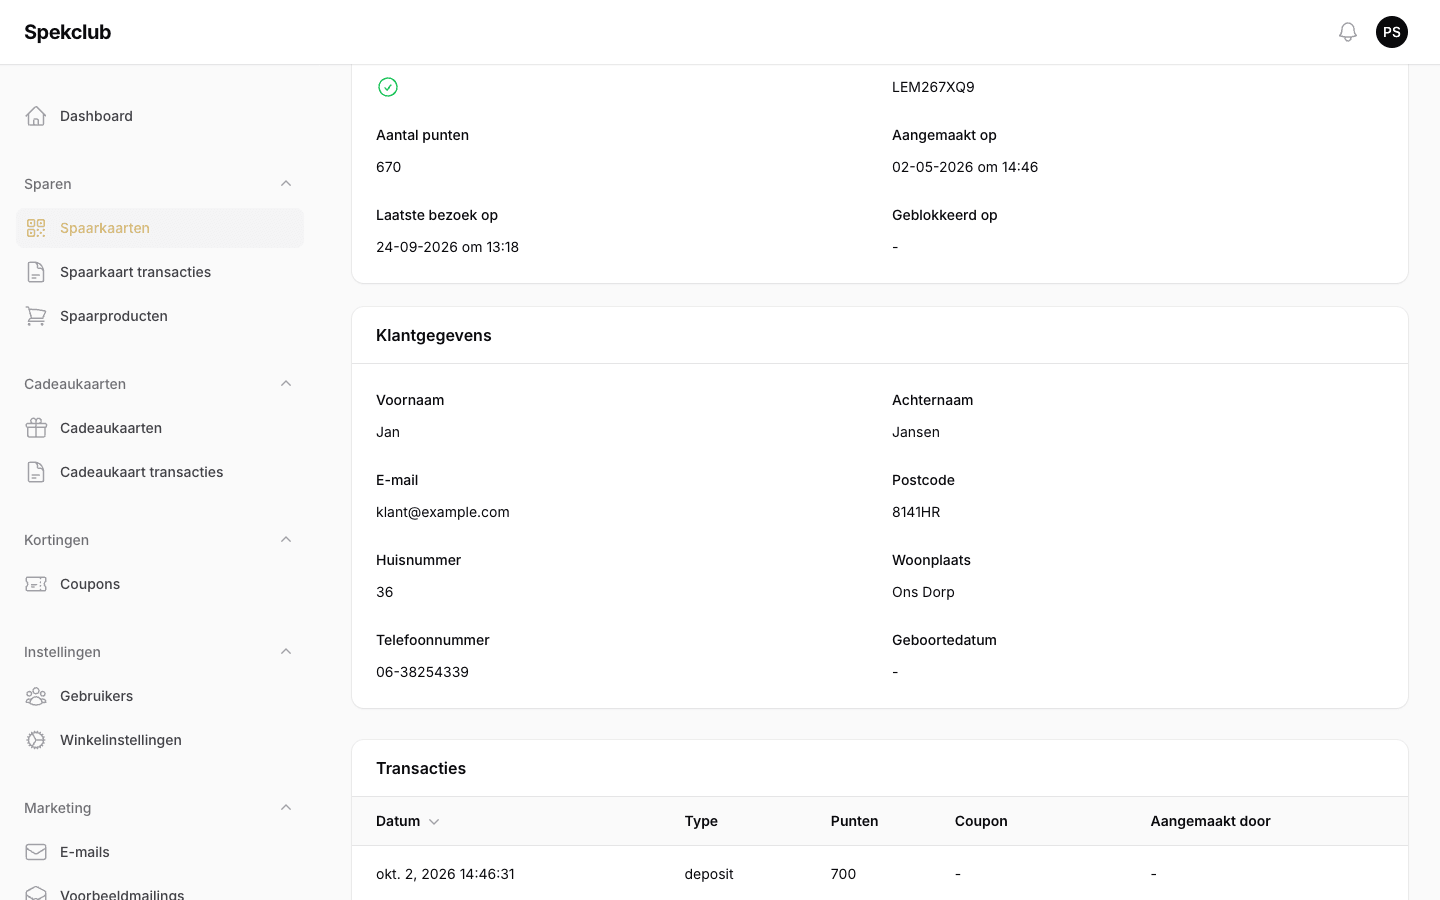Viewport: 1440px width, 900px height.
Task: Click the transaction date okt. 2, 2026 14:46:31
Action: (x=445, y=874)
